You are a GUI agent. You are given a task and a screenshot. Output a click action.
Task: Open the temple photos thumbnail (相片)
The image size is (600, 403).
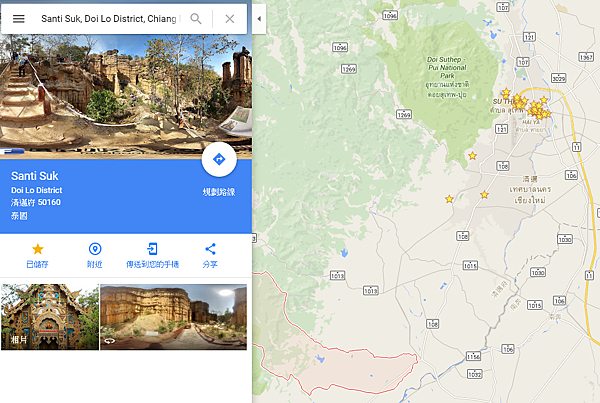tap(50, 317)
